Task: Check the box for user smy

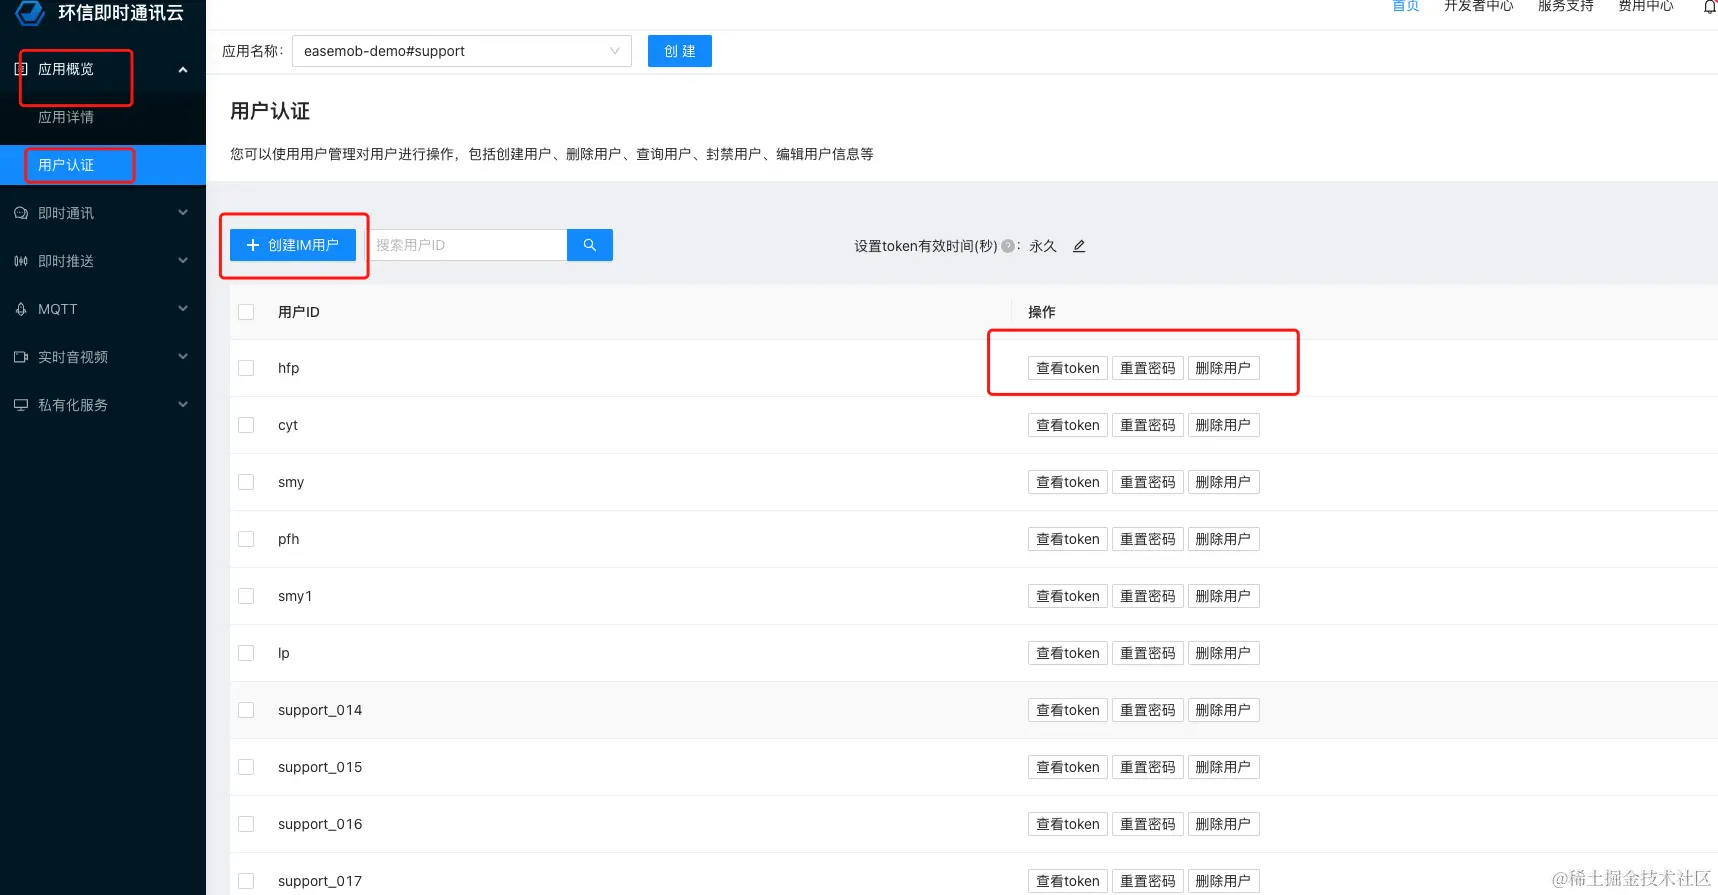Action: 246,482
